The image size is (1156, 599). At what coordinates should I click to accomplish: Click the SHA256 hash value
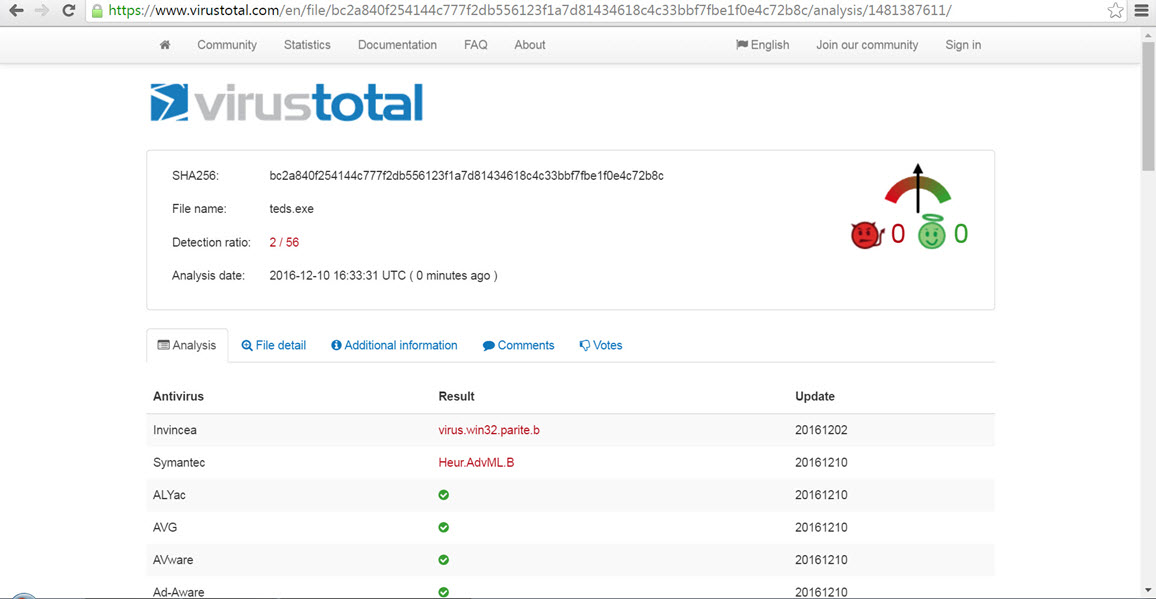tap(467, 176)
